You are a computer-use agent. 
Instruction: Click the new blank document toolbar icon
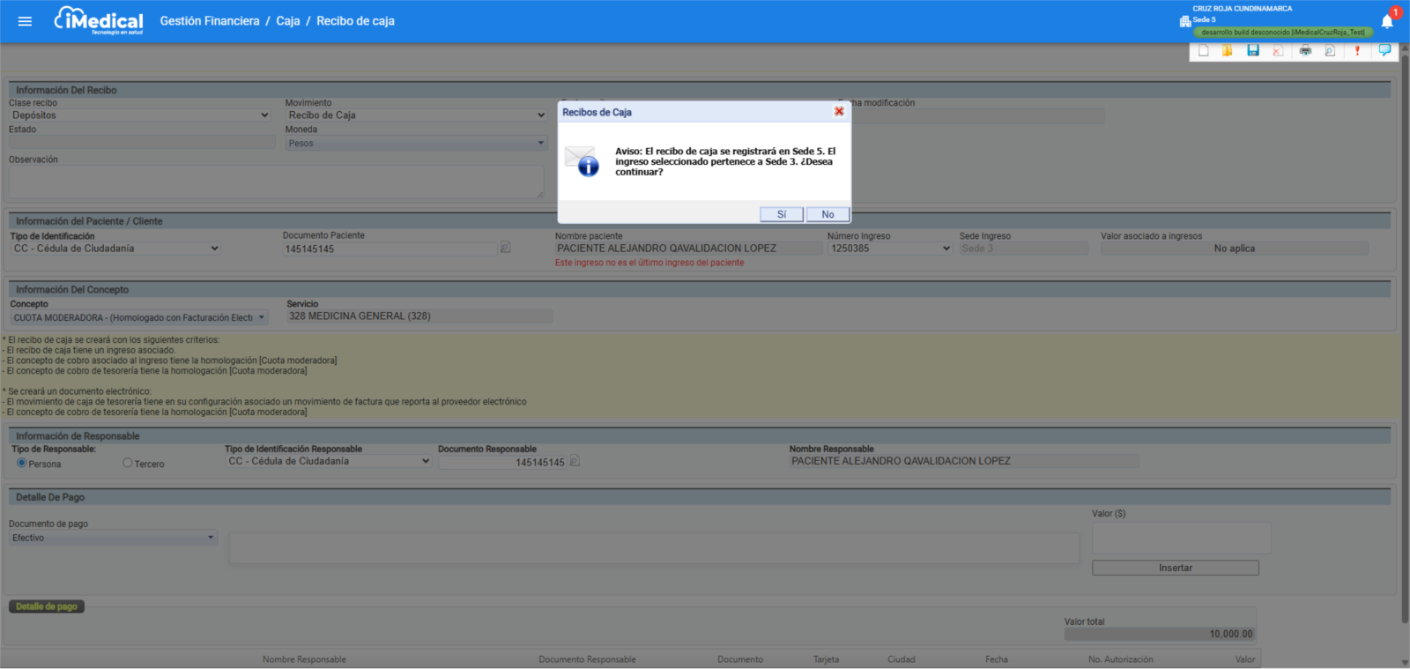(x=1204, y=51)
